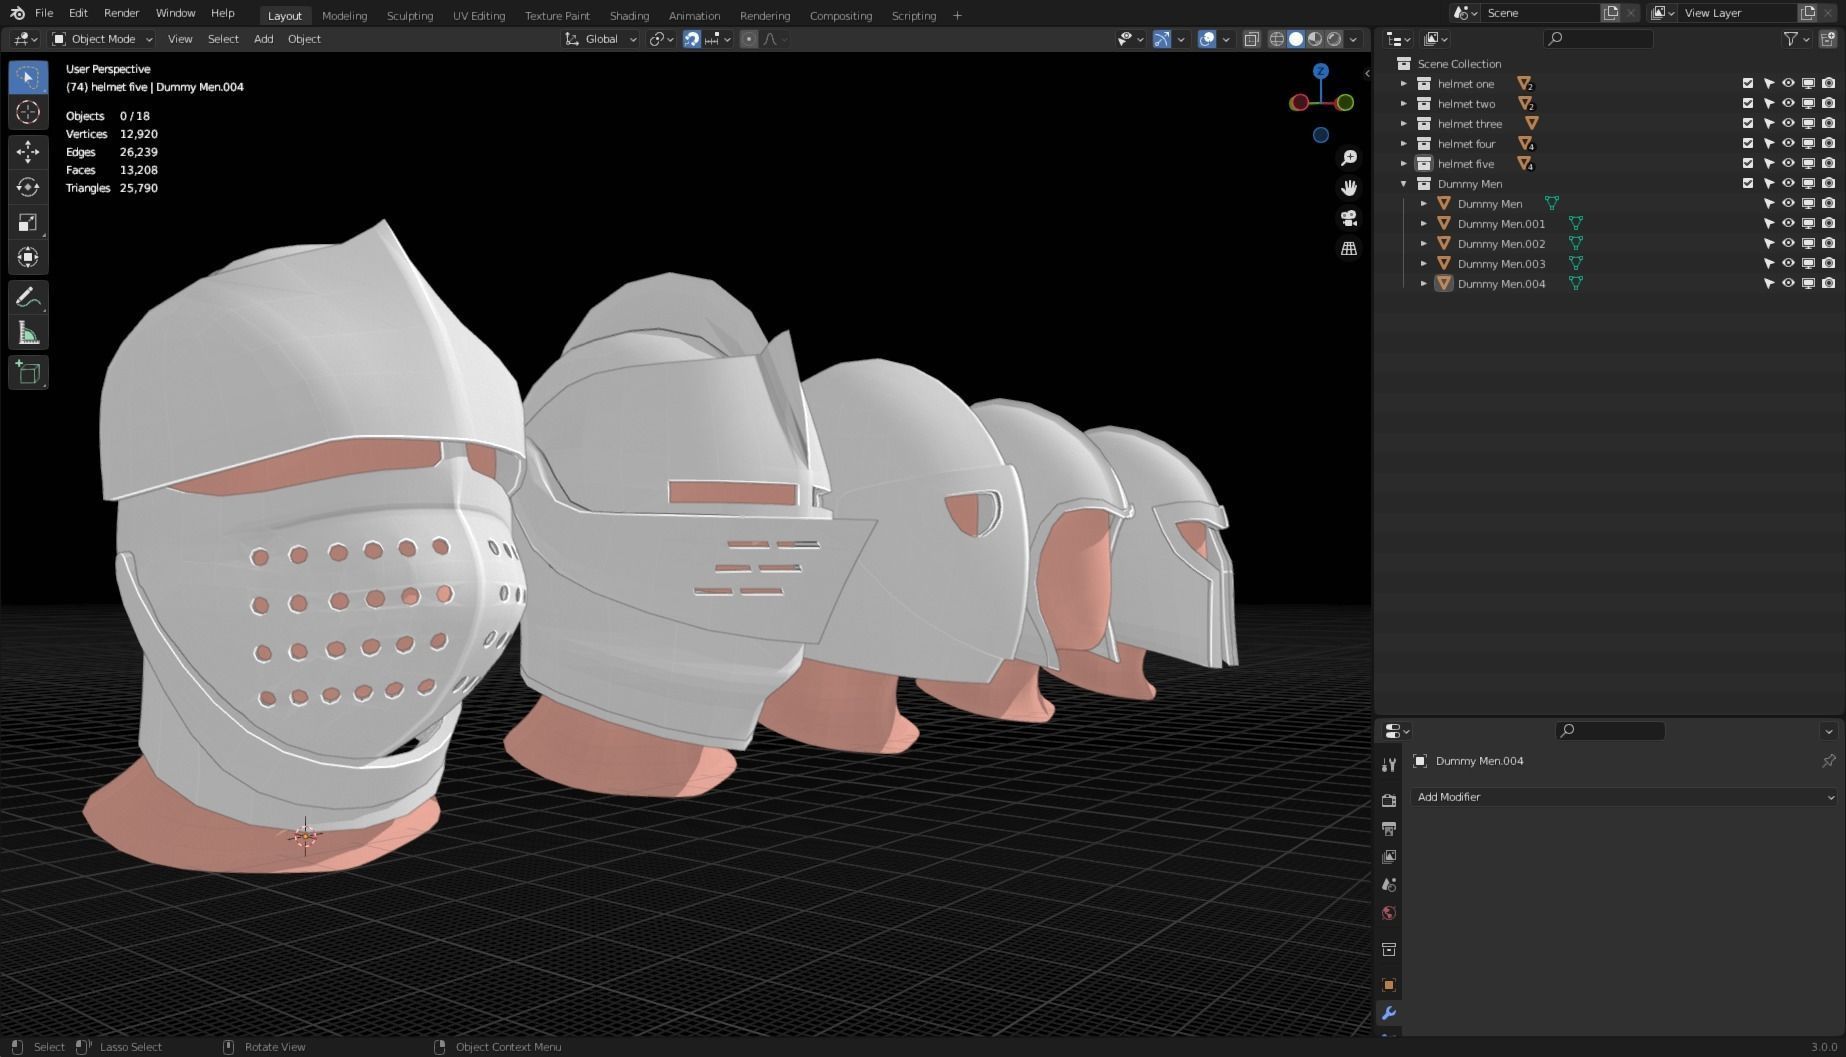
Task: Toggle the camera view icon
Action: tap(1349, 218)
